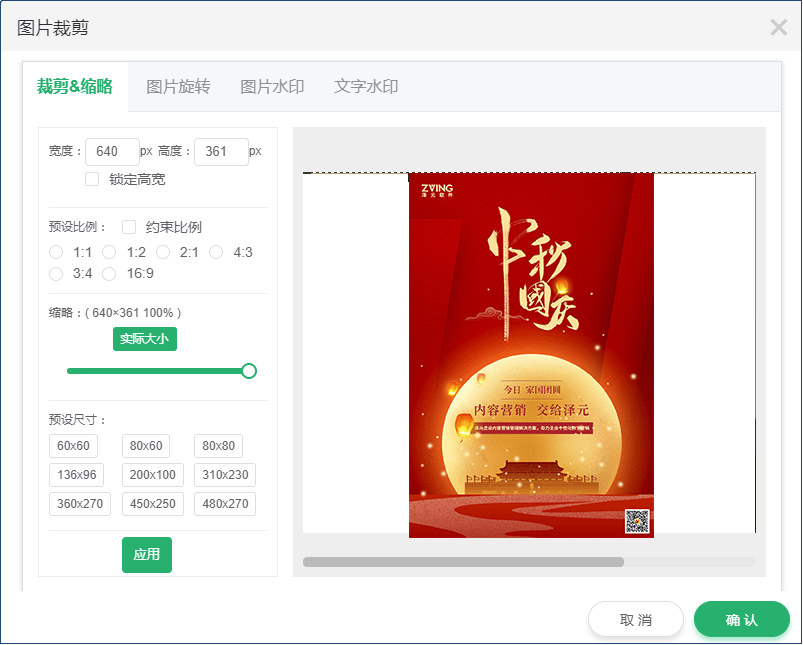Stay on the 裁剪&缩略 tab
The width and height of the screenshot is (803, 645).
pos(75,87)
